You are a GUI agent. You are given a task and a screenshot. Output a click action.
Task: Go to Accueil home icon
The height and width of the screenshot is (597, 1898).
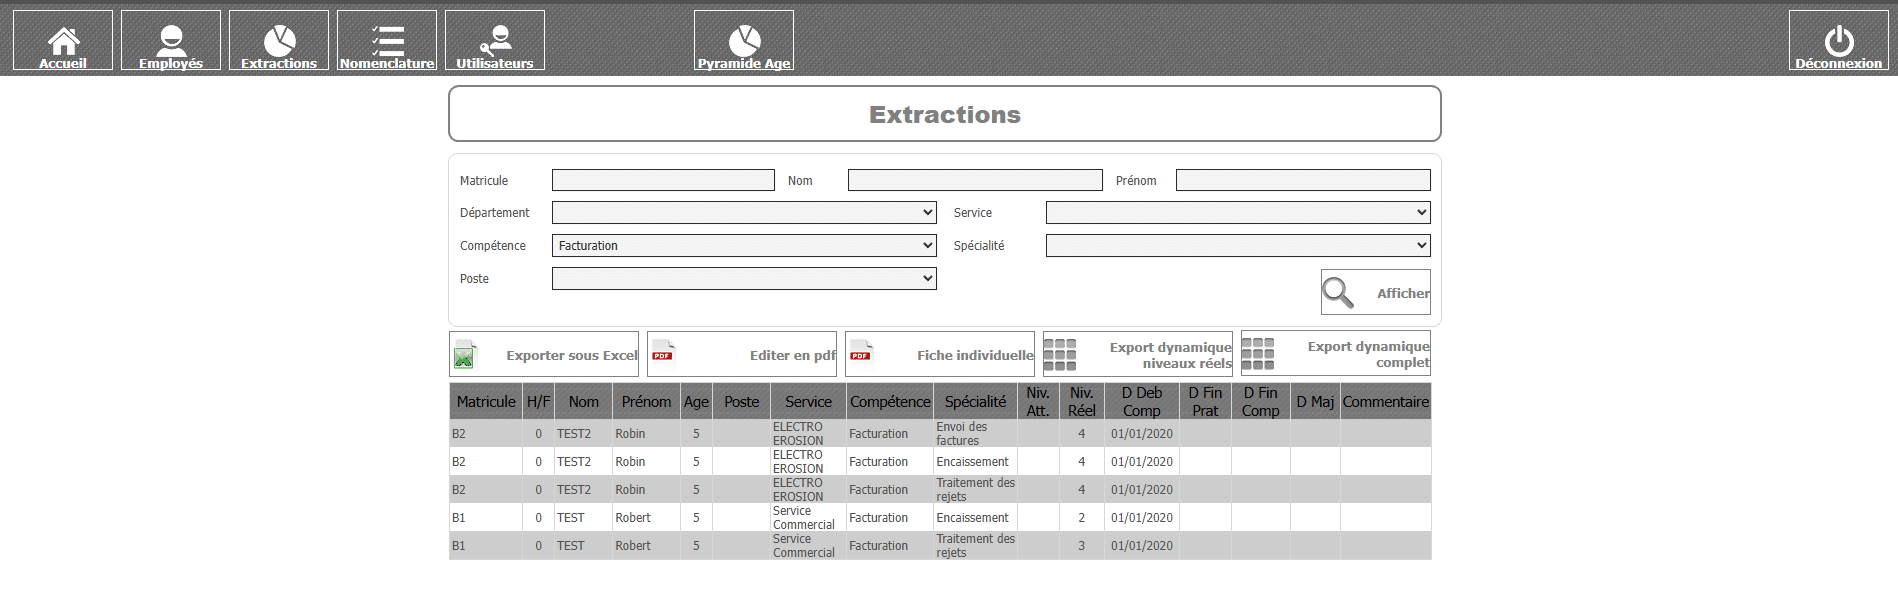click(63, 40)
